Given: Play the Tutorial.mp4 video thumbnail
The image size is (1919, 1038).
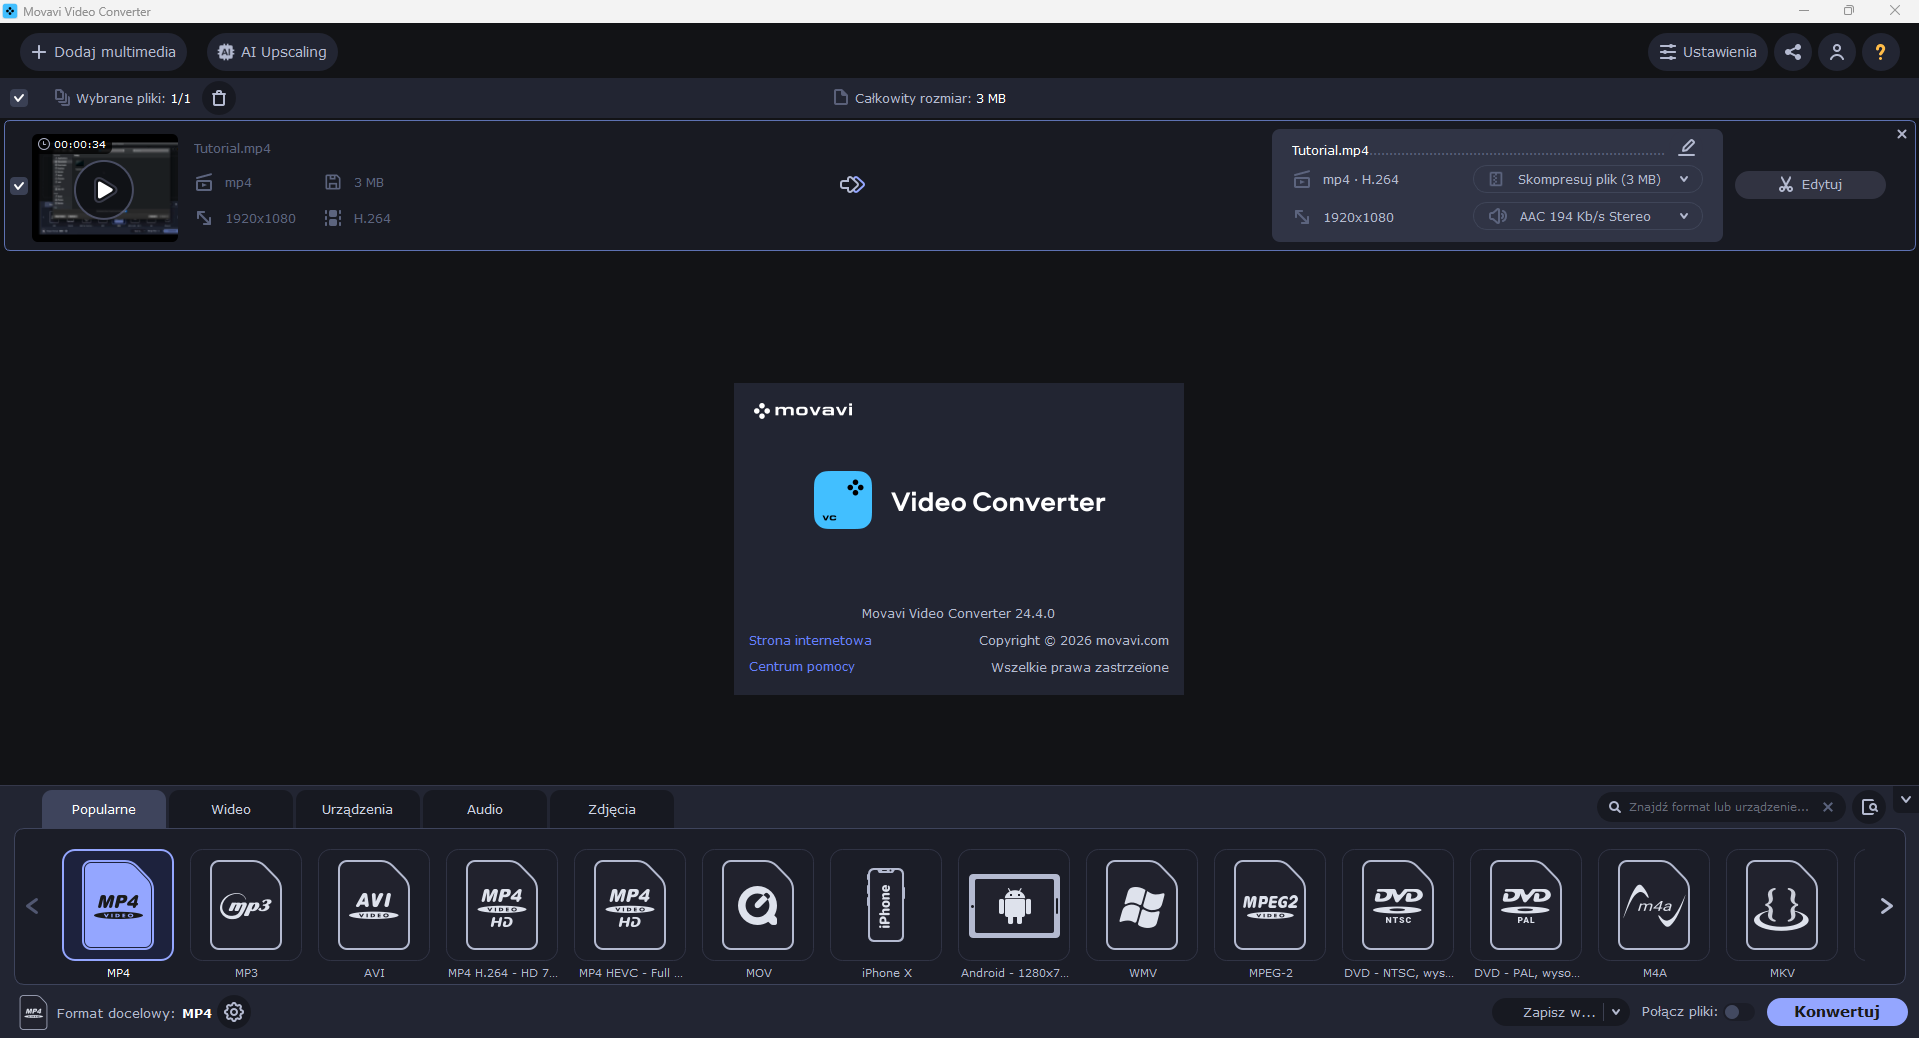Looking at the screenshot, I should [x=104, y=189].
